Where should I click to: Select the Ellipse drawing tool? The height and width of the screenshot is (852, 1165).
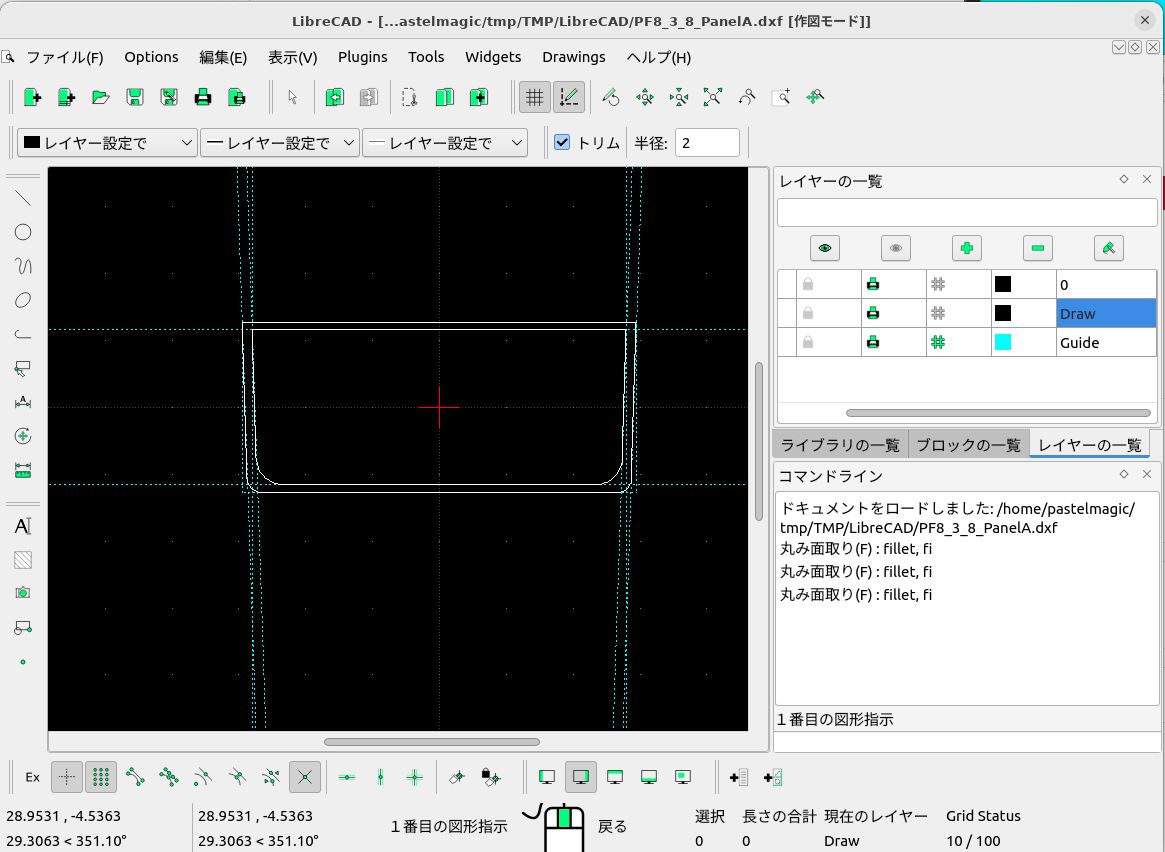pyautogui.click(x=23, y=300)
